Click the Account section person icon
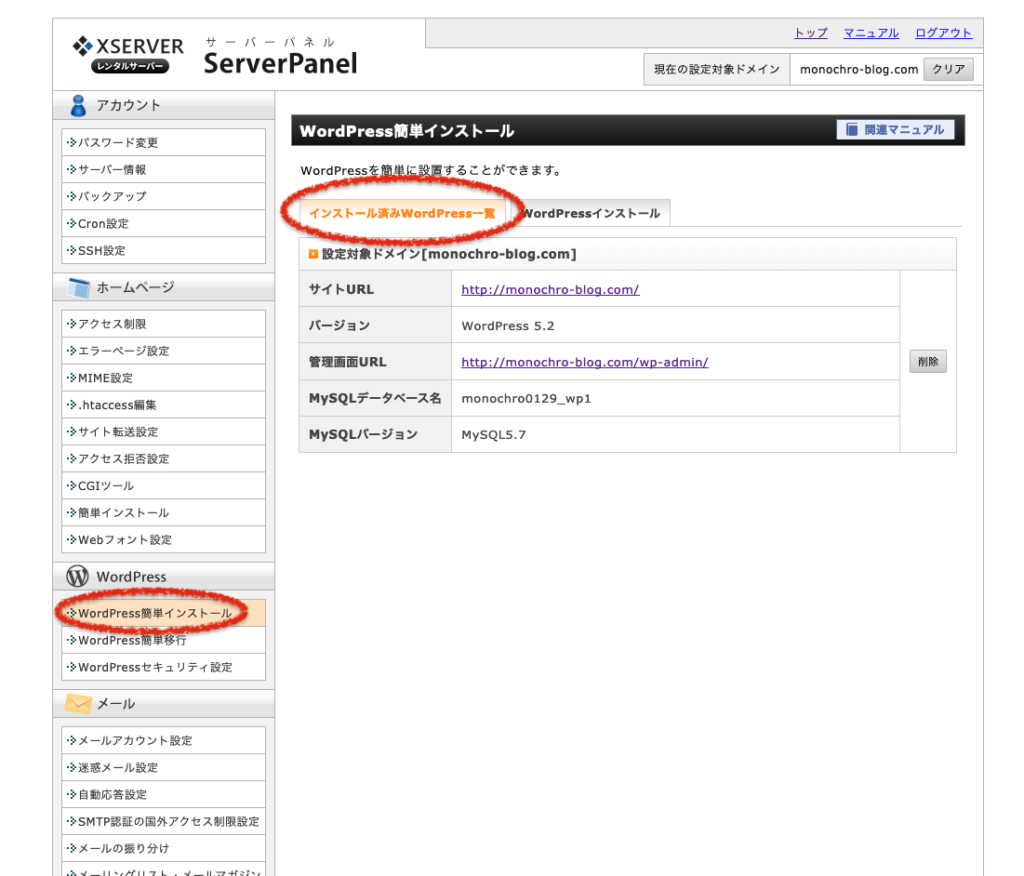Image resolution: width=1024 pixels, height=876 pixels. pos(78,105)
